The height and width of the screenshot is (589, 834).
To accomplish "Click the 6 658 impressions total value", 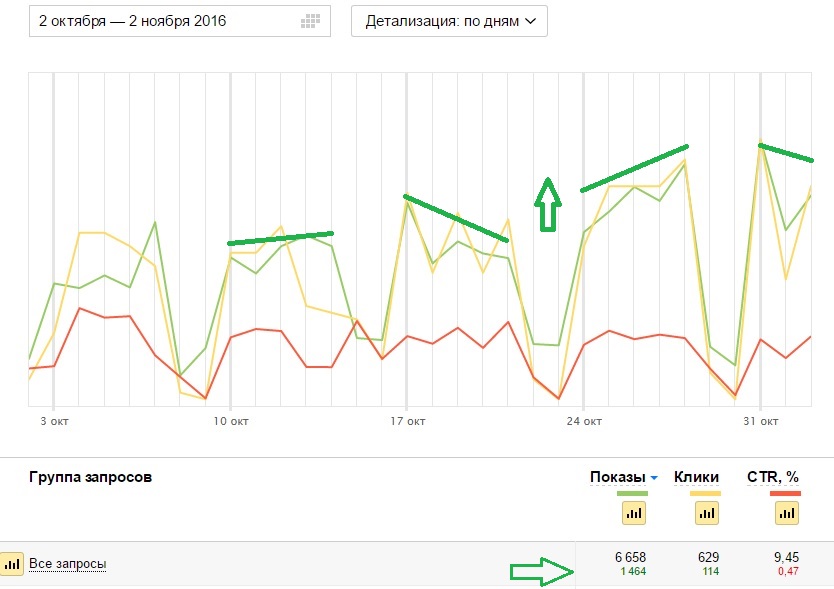I will pyautogui.click(x=632, y=554).
